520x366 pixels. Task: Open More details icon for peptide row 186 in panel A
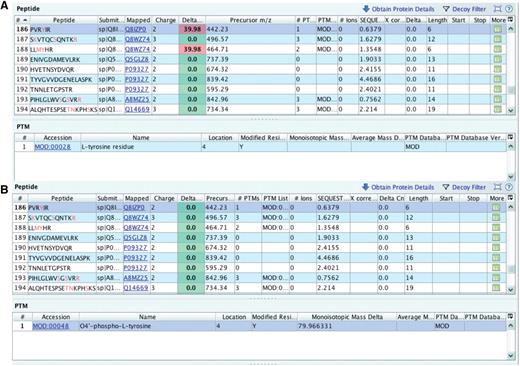tap(497, 29)
